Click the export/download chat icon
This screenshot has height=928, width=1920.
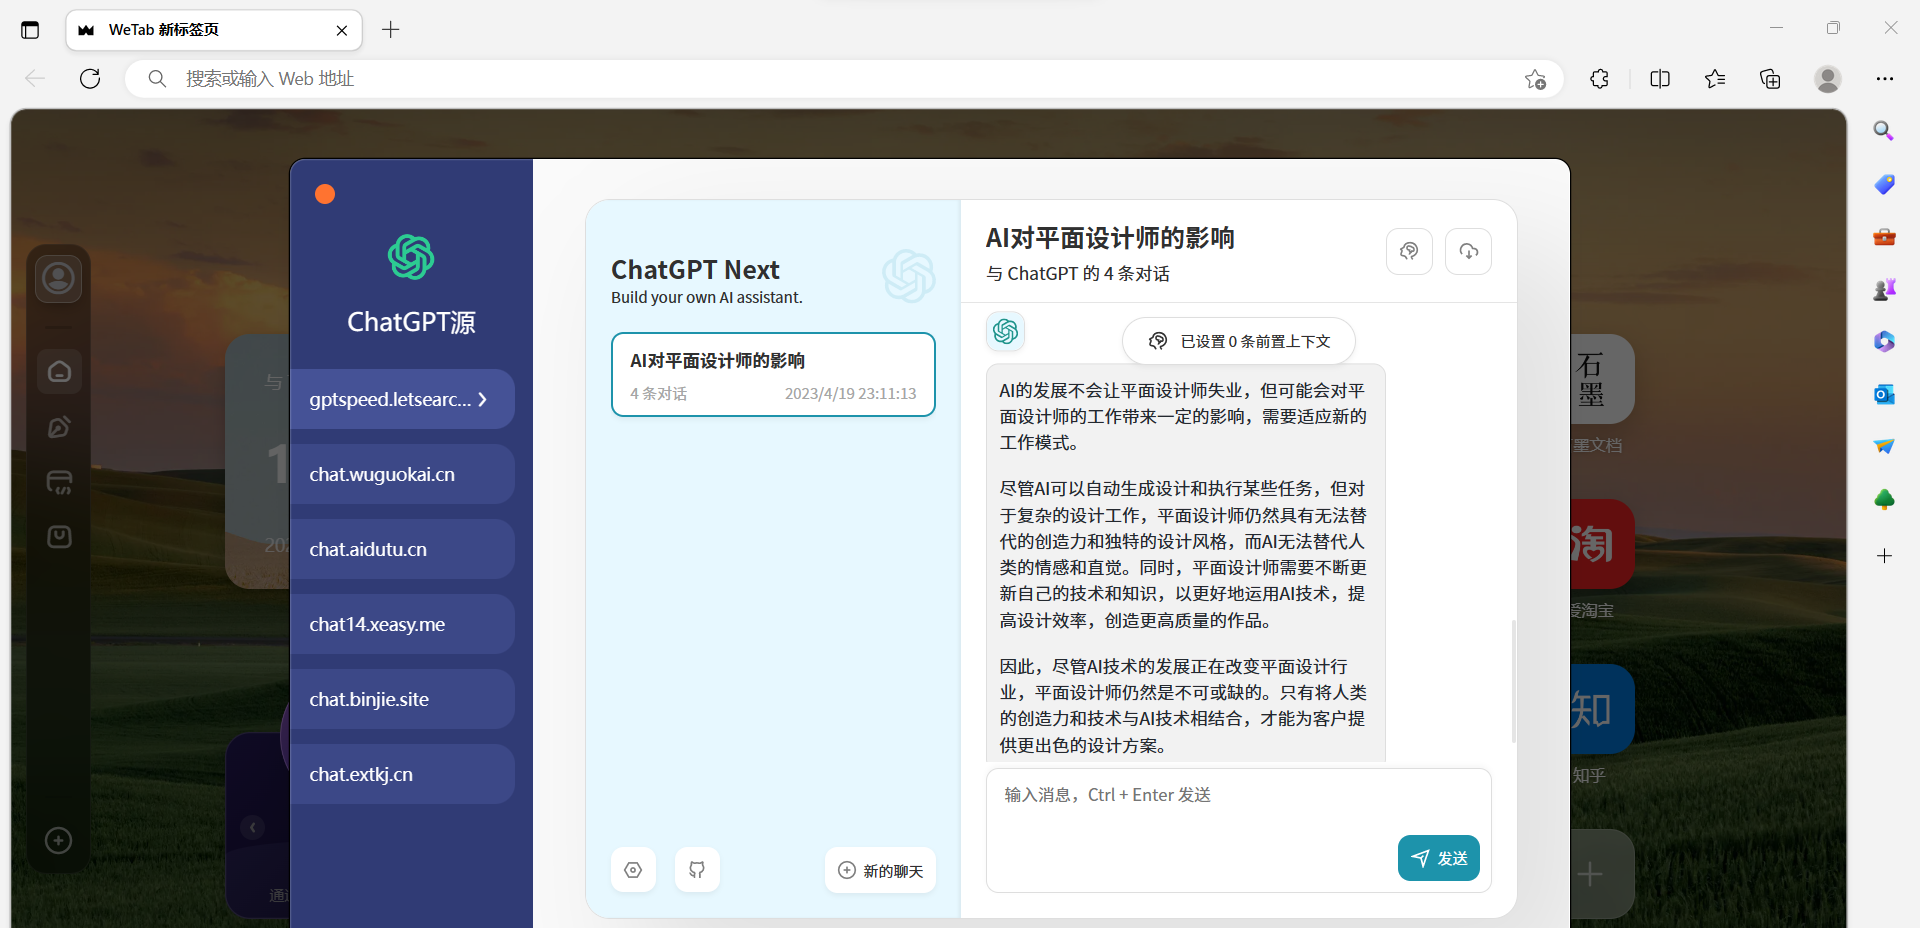coord(1469,251)
